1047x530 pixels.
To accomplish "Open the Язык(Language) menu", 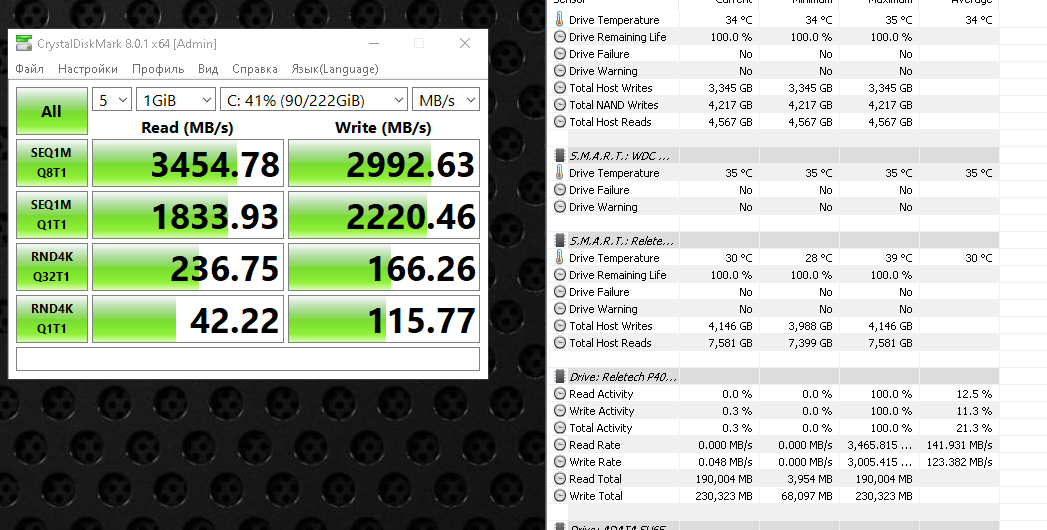I will tap(335, 69).
